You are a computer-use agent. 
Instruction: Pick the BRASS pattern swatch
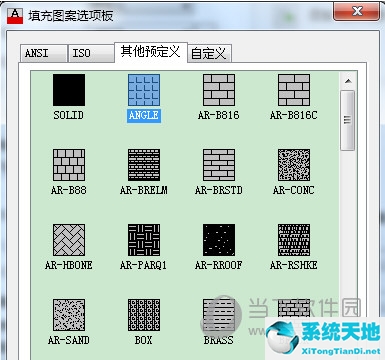[219, 315]
